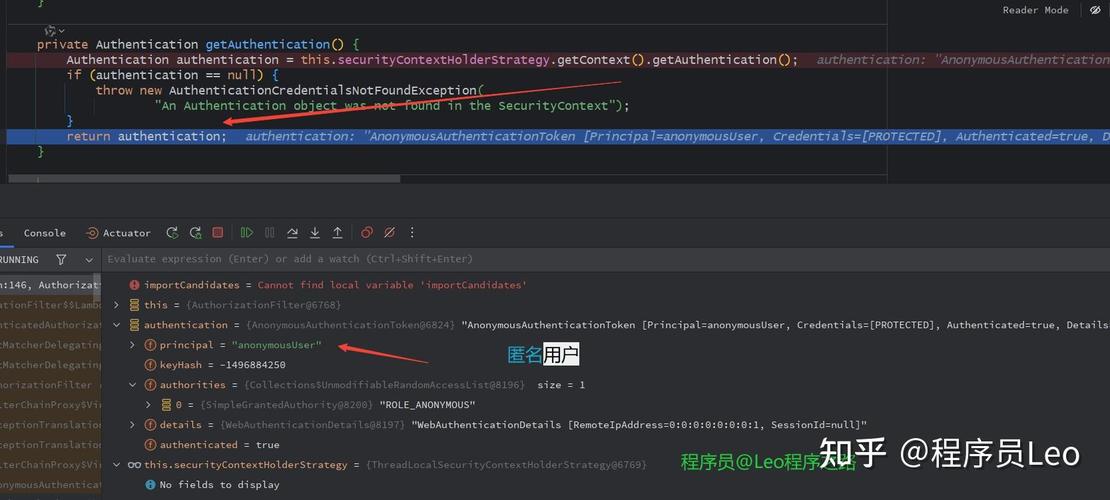Select the "ROLE_ANONYMOUS" value text
This screenshot has width=1110, height=500.
pos(427,405)
